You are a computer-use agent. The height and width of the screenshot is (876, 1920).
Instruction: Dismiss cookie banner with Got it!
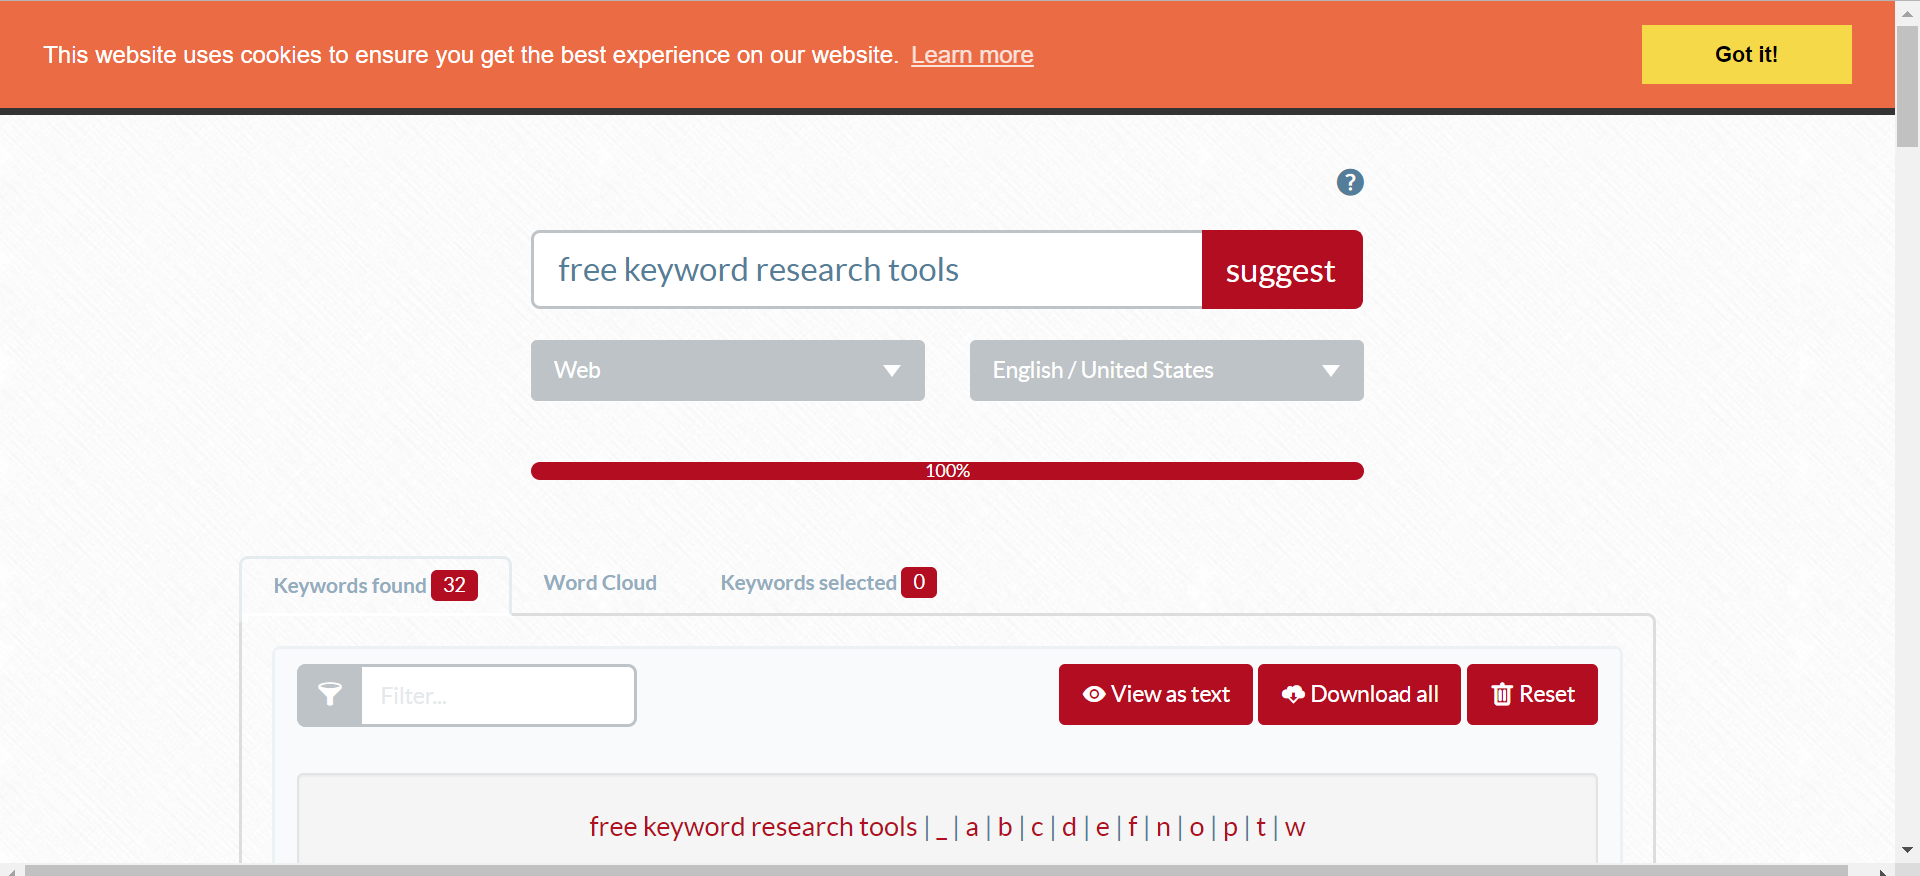(x=1746, y=55)
